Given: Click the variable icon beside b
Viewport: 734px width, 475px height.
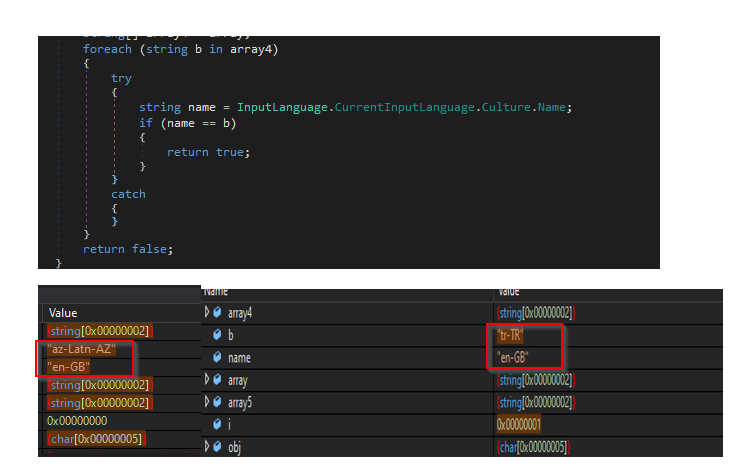Looking at the screenshot, I should (x=217, y=336).
